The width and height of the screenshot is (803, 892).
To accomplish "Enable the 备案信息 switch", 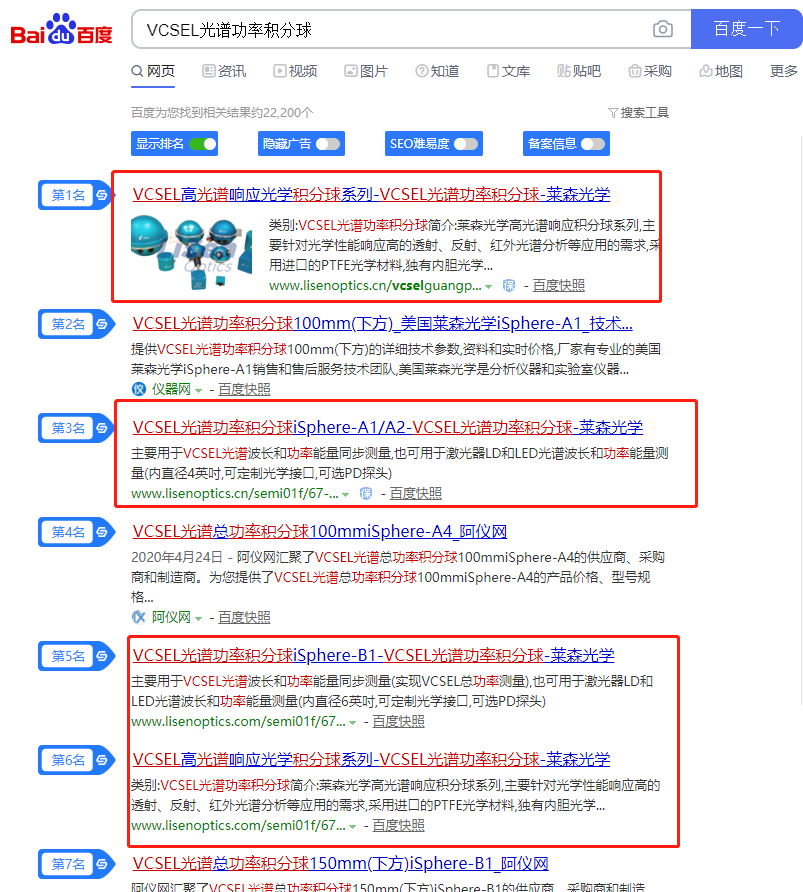I will (x=593, y=144).
